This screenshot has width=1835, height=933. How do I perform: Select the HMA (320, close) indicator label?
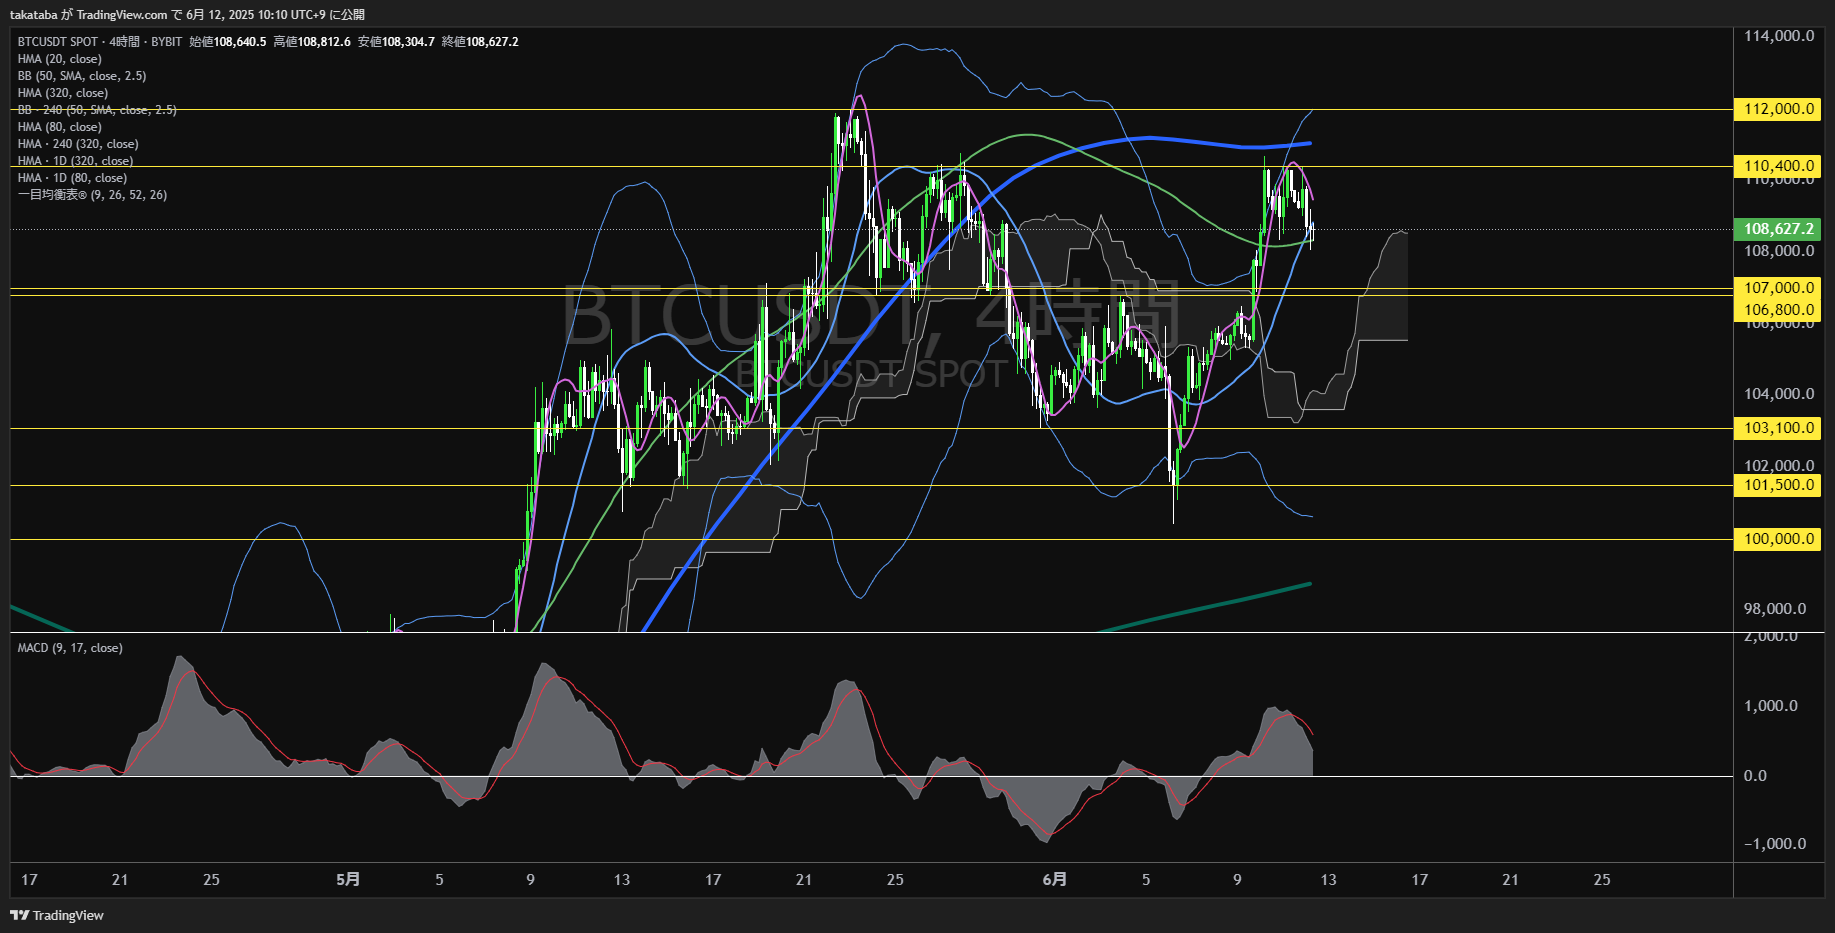(63, 93)
